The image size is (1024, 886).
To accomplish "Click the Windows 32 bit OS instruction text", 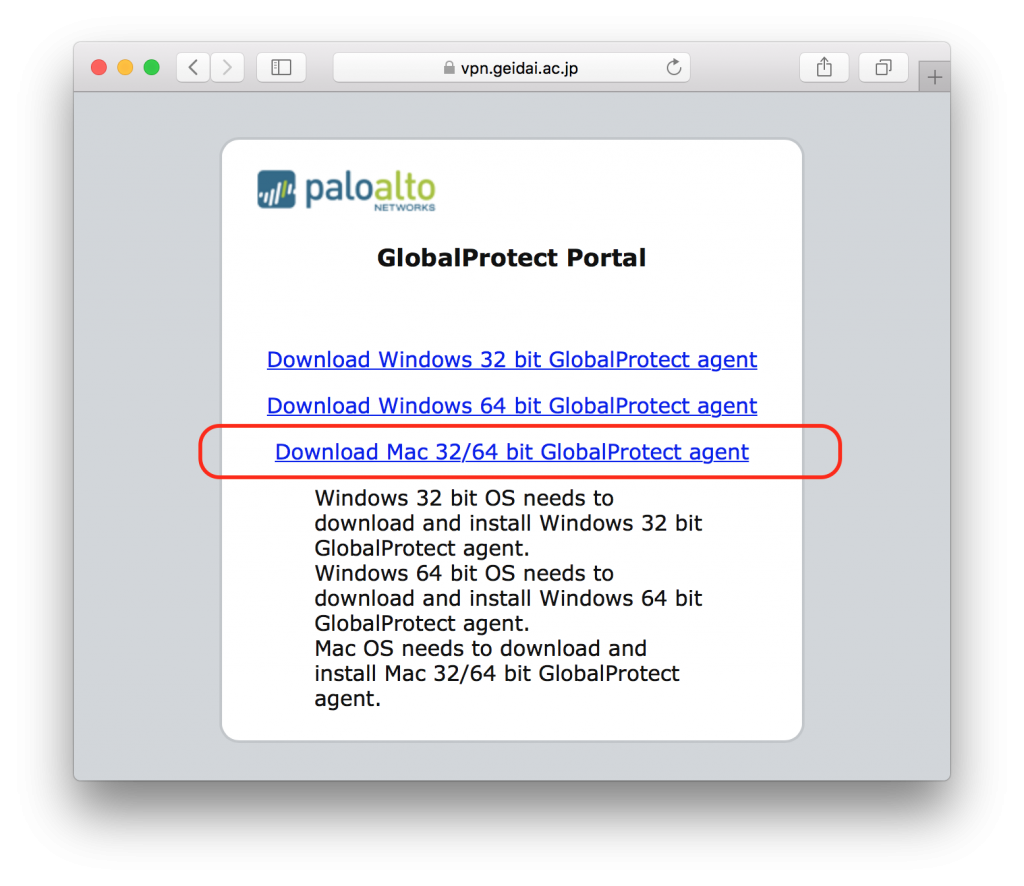I will click(x=508, y=523).
